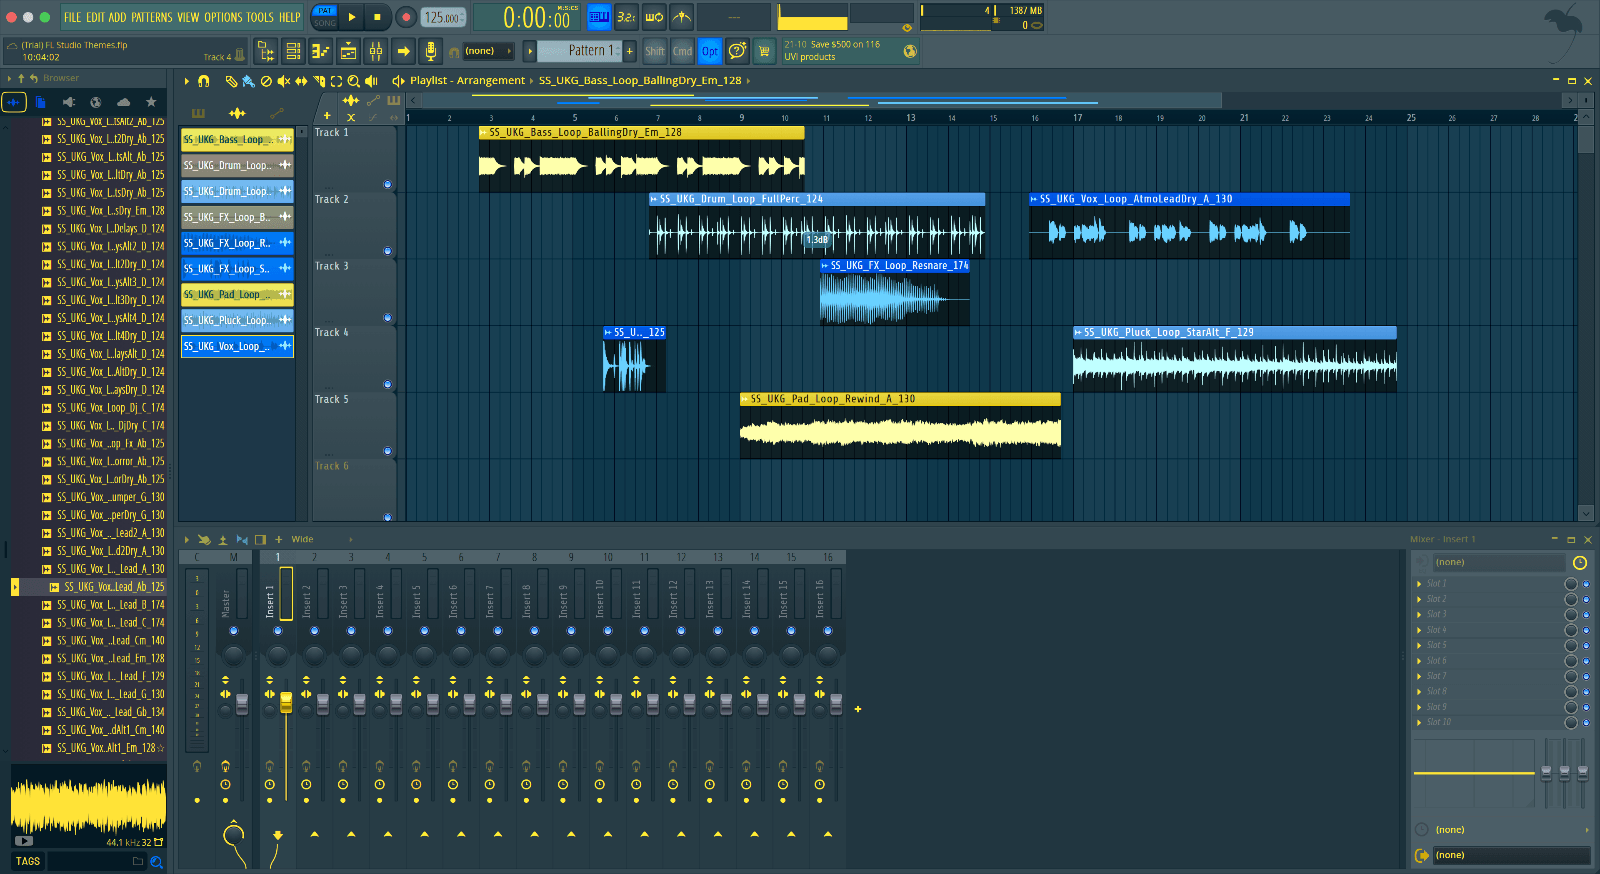Toggle mute switch on Track 1
The image size is (1600, 874).
387,184
